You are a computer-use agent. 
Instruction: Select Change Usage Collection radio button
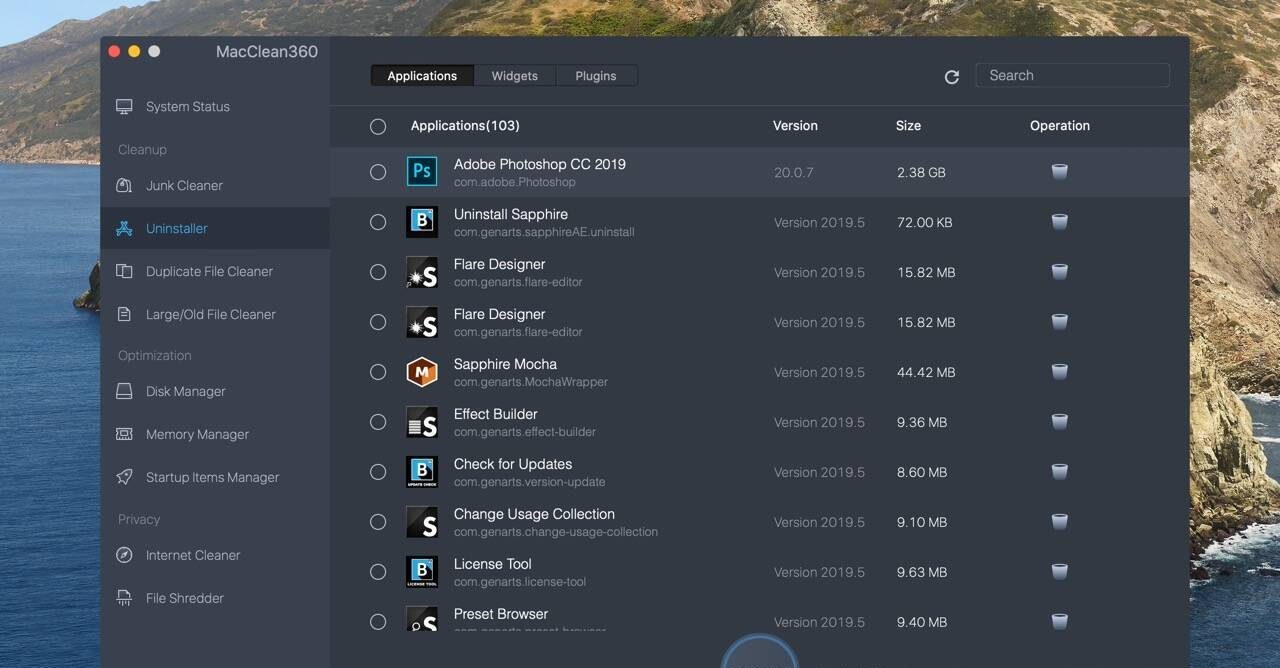pyautogui.click(x=378, y=522)
